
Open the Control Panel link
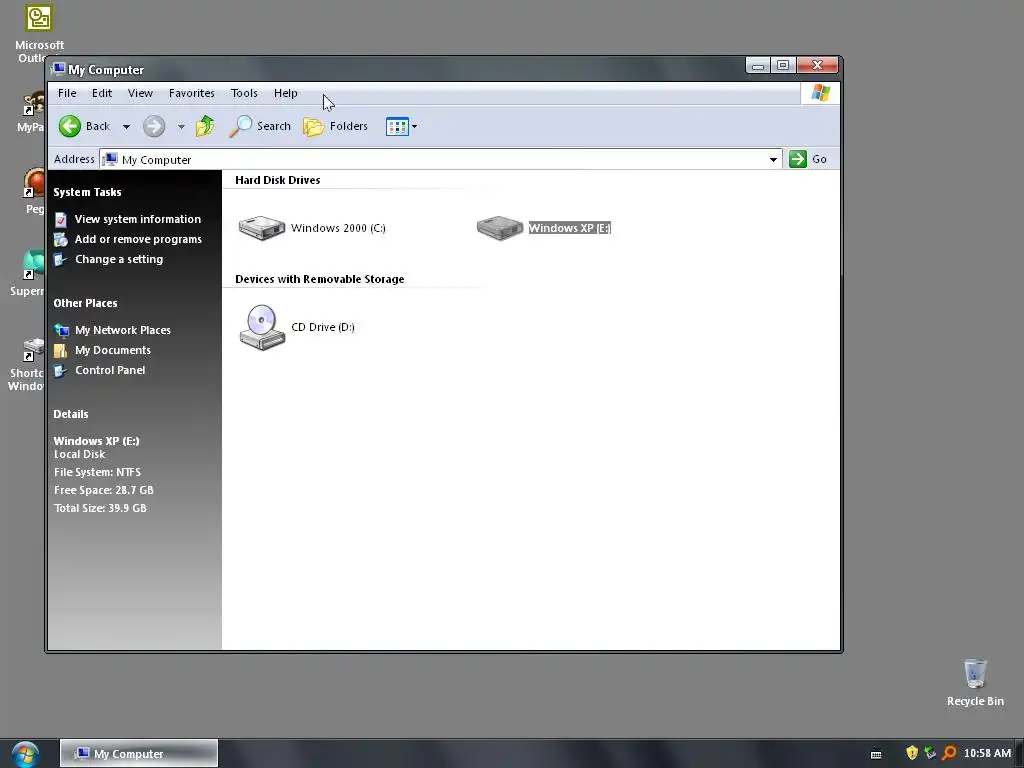pyautogui.click(x=110, y=370)
